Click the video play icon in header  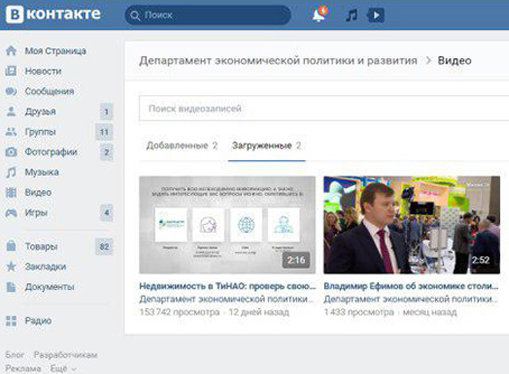[x=376, y=15]
